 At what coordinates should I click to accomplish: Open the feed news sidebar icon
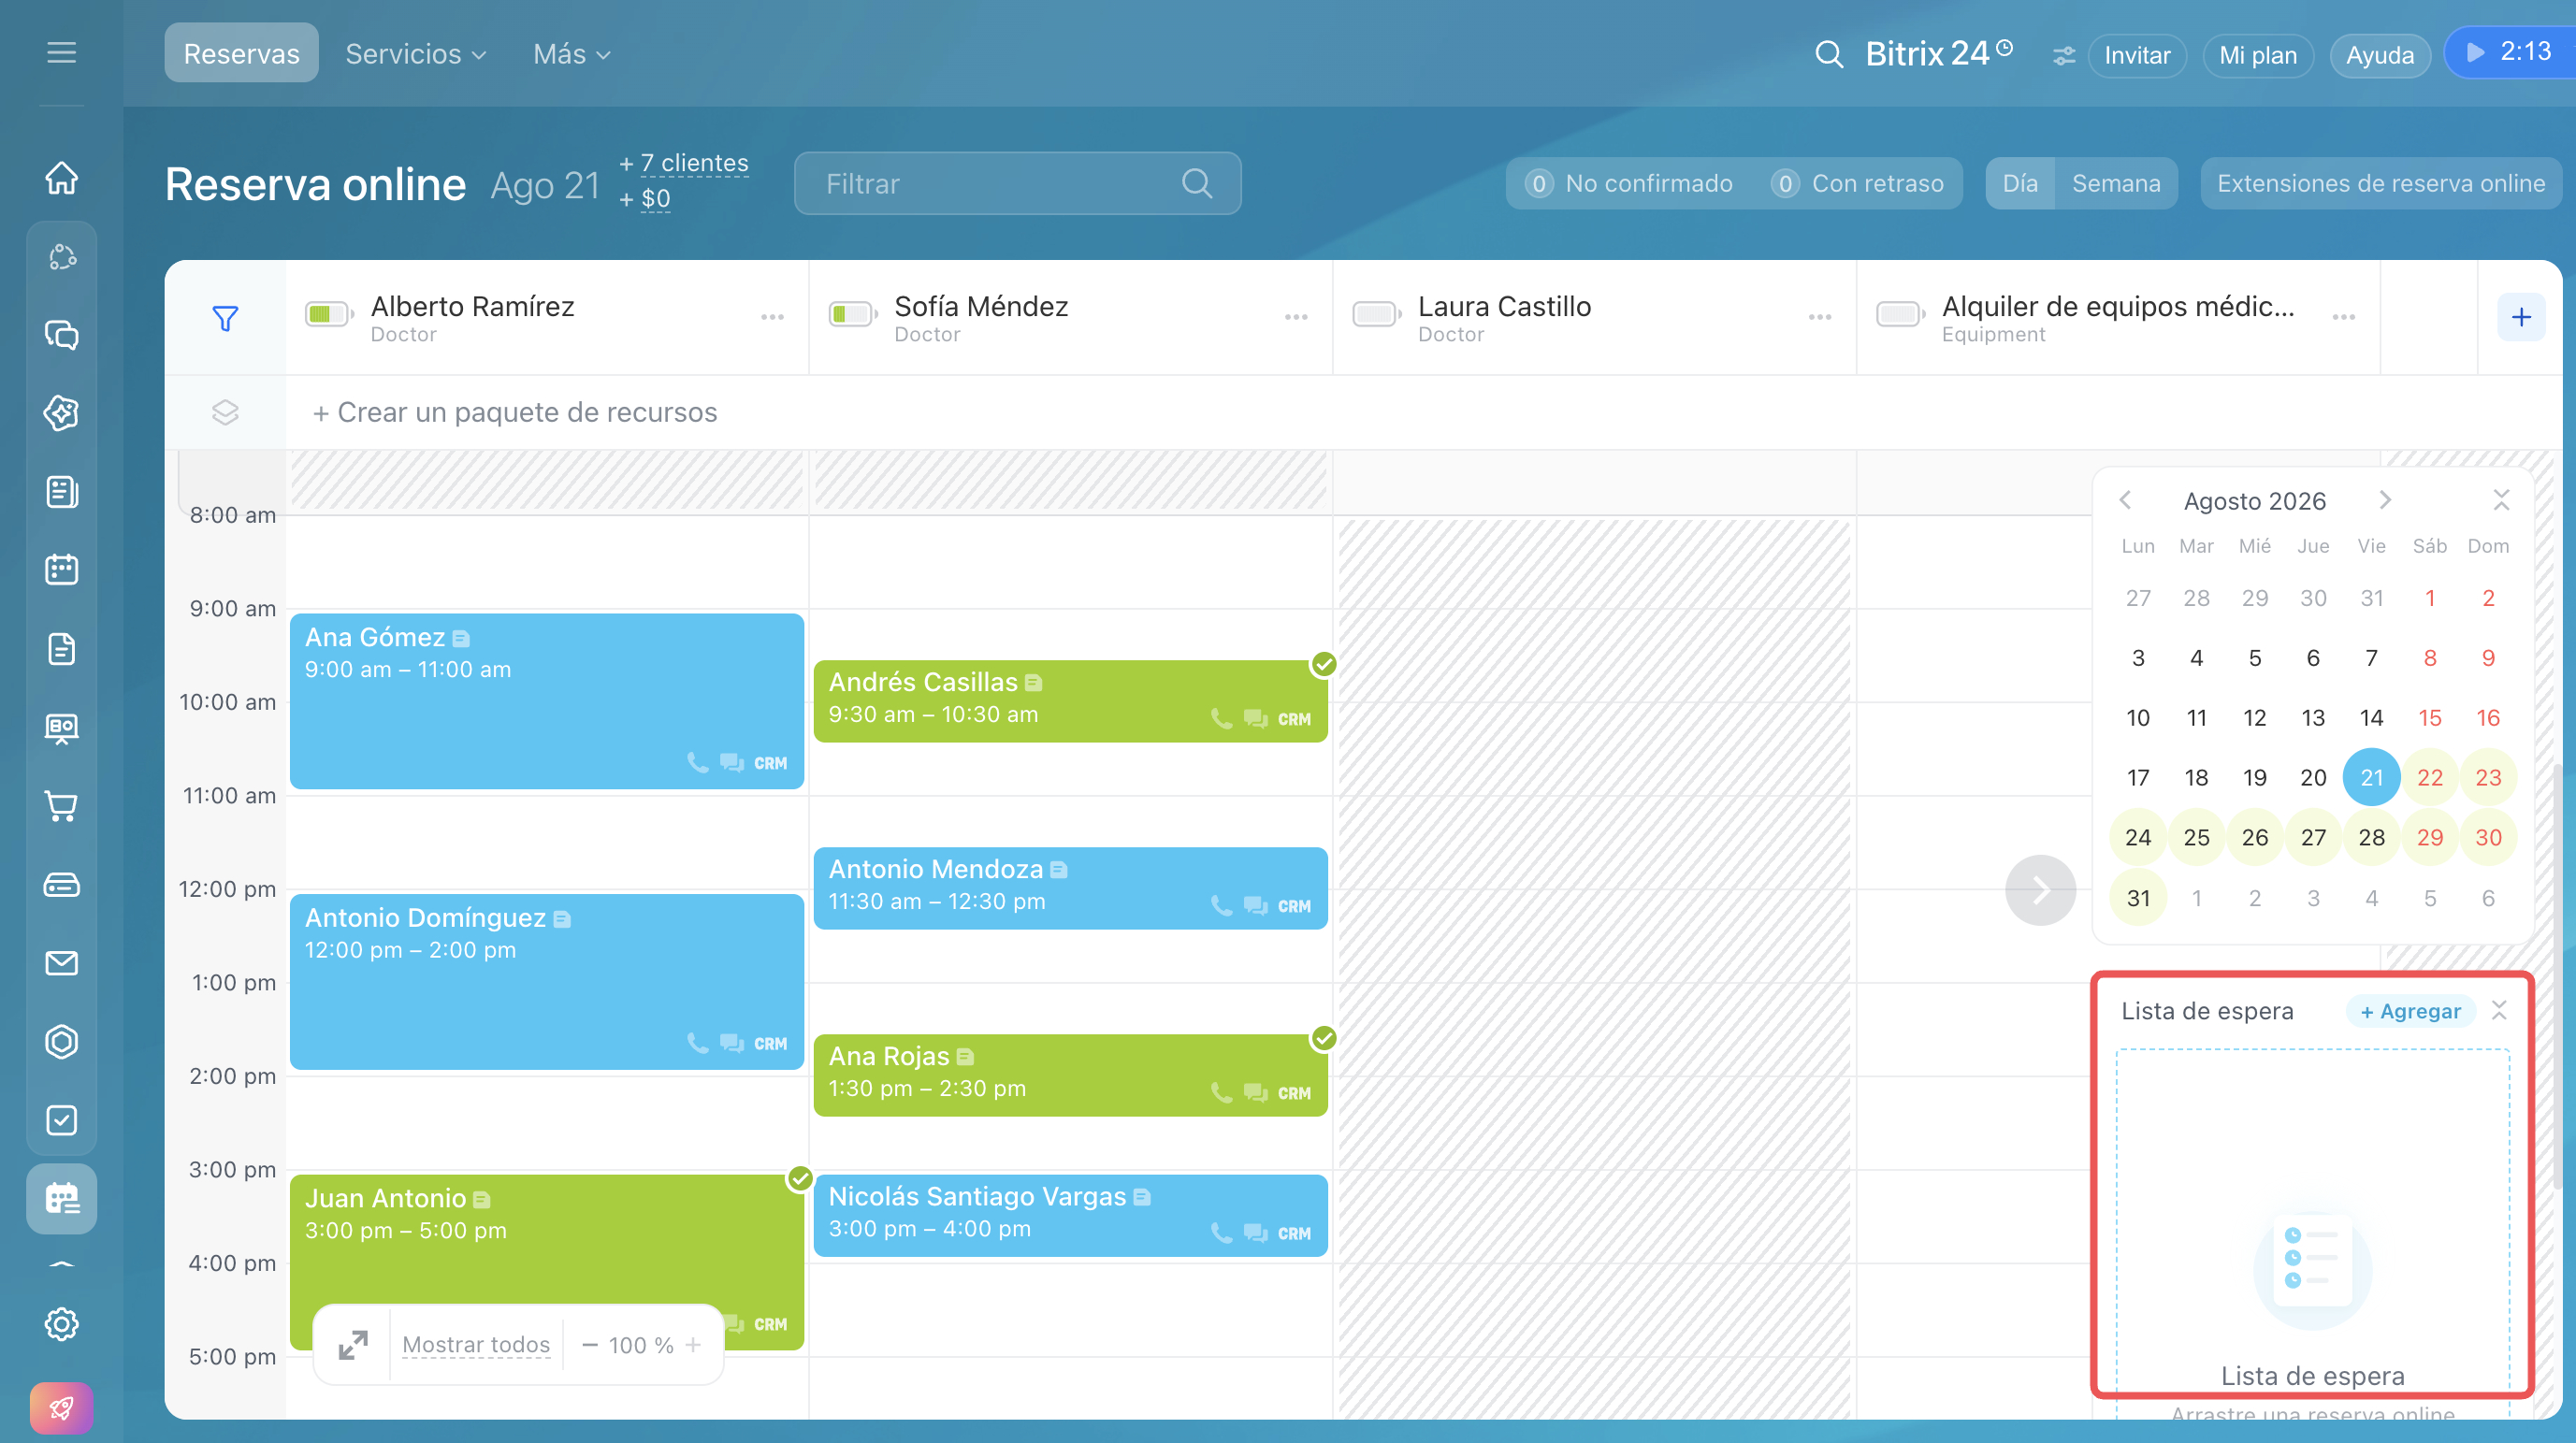pyautogui.click(x=61, y=492)
